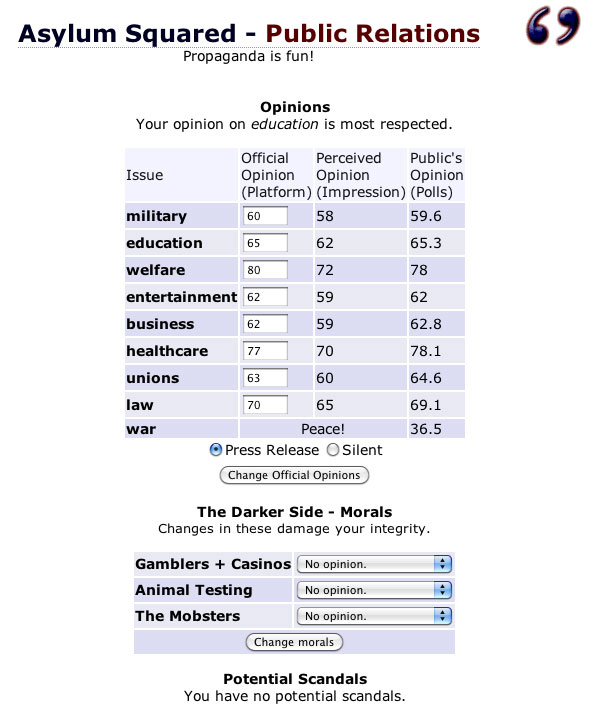Screen dimensions: 605x712
Task: Select the Silent radio button
Action: pos(334,450)
